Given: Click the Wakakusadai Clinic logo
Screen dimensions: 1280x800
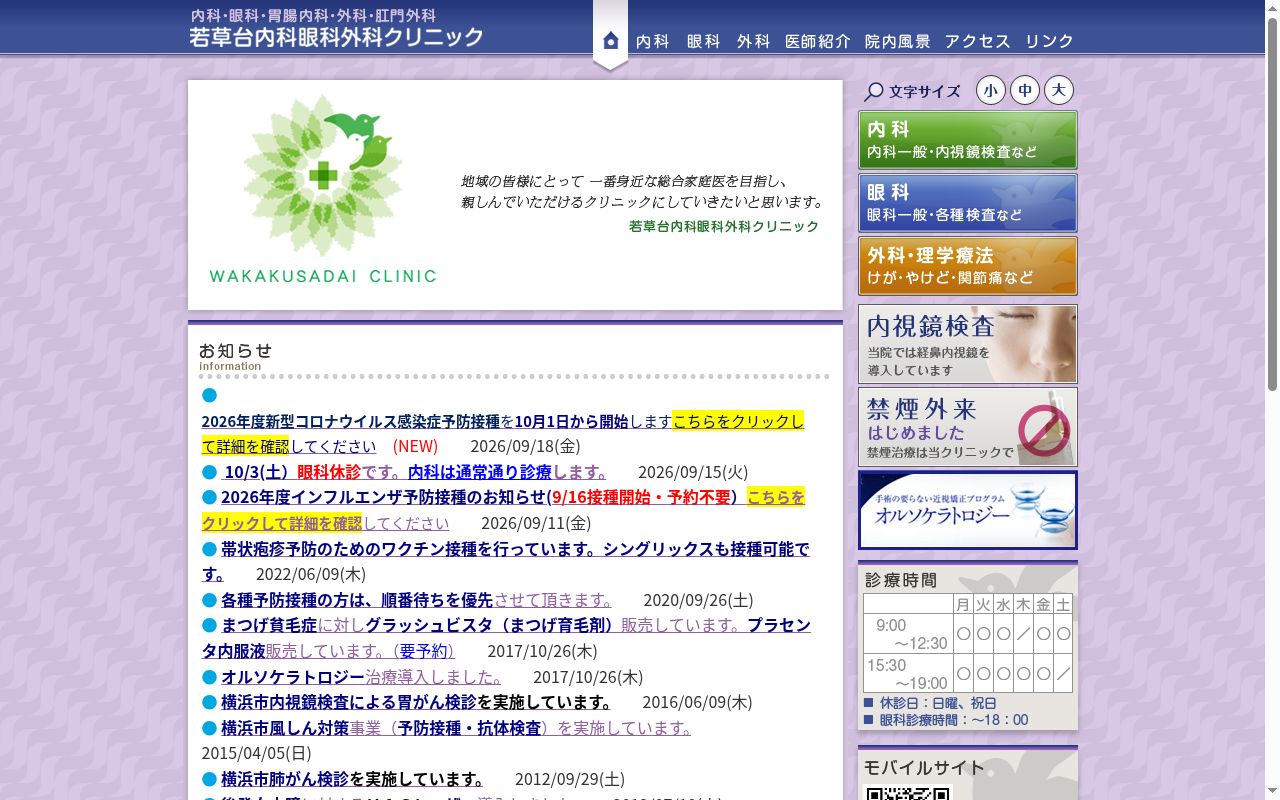Looking at the screenshot, I should pyautogui.click(x=323, y=190).
